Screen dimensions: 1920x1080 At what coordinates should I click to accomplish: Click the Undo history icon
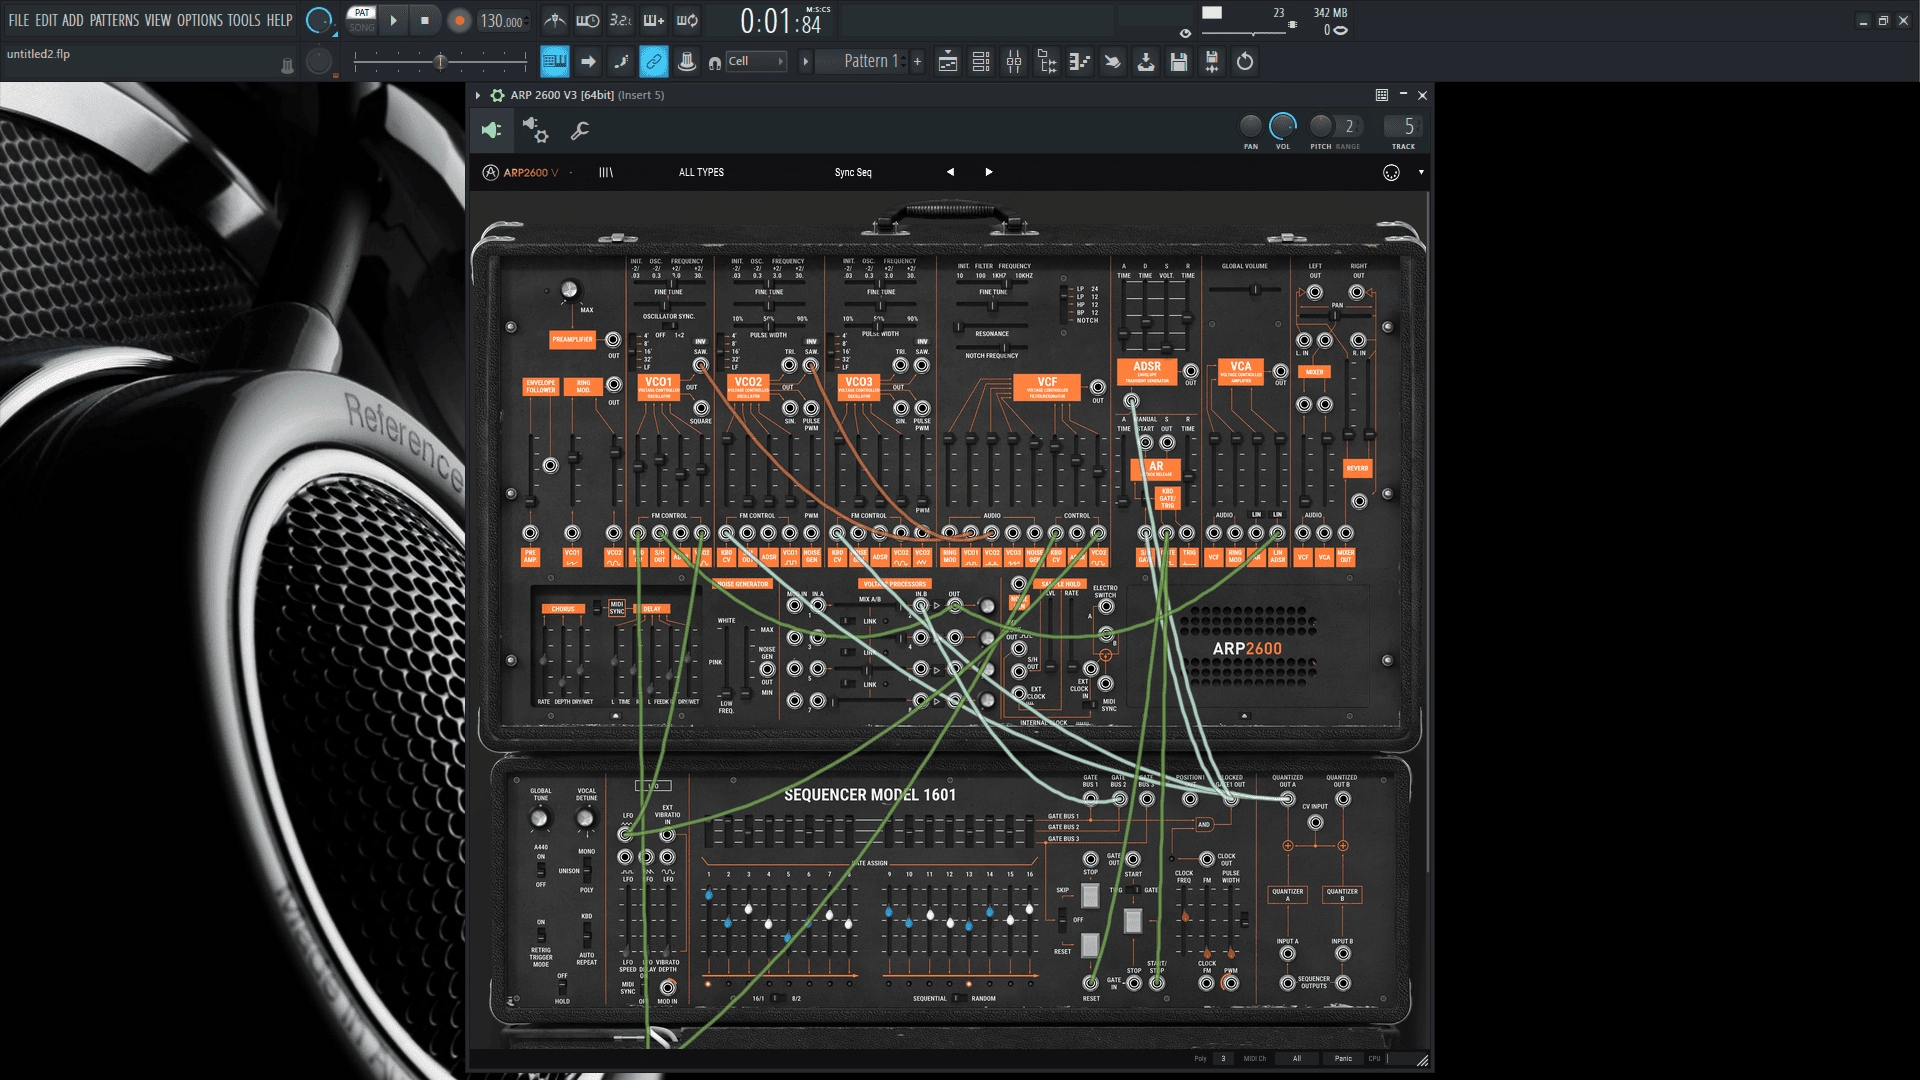1245,61
